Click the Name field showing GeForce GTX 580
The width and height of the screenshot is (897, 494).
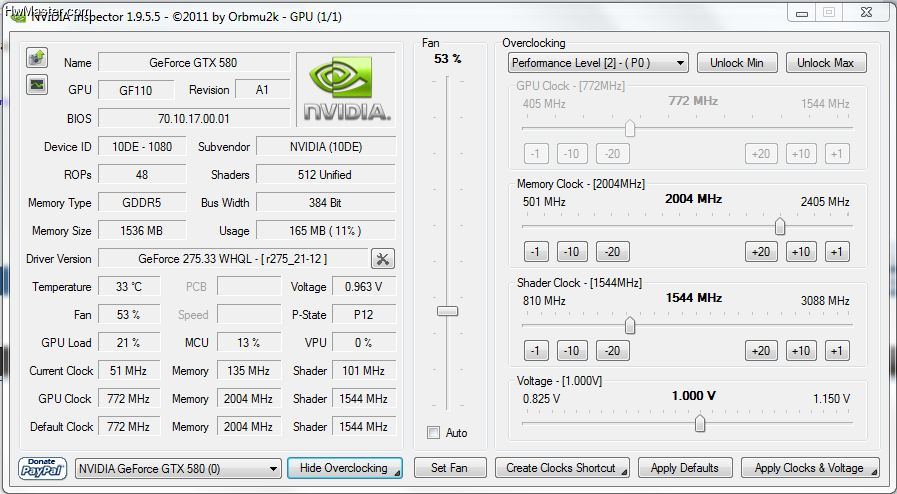pos(193,62)
